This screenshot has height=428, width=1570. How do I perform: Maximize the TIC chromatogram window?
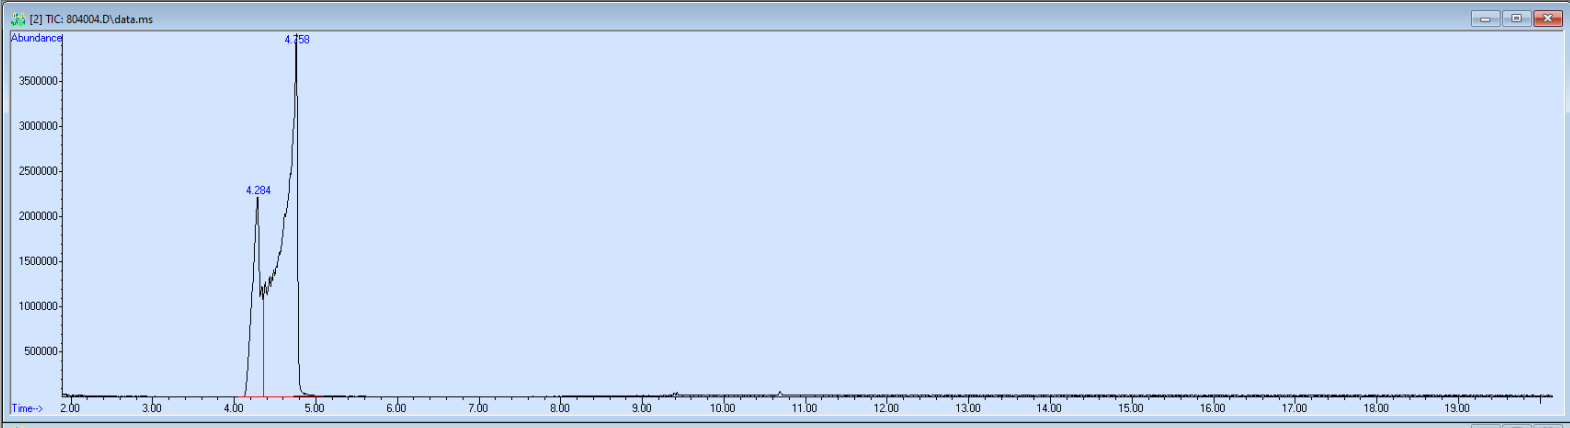coord(1516,18)
